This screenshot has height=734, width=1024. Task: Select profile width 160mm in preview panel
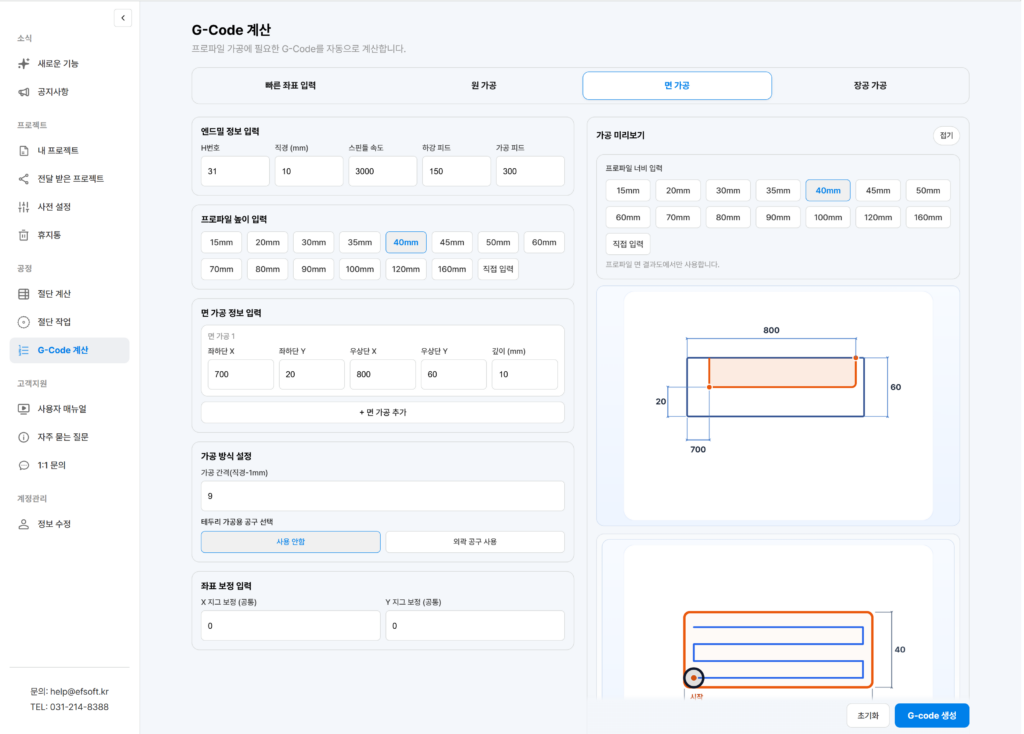[x=928, y=217]
